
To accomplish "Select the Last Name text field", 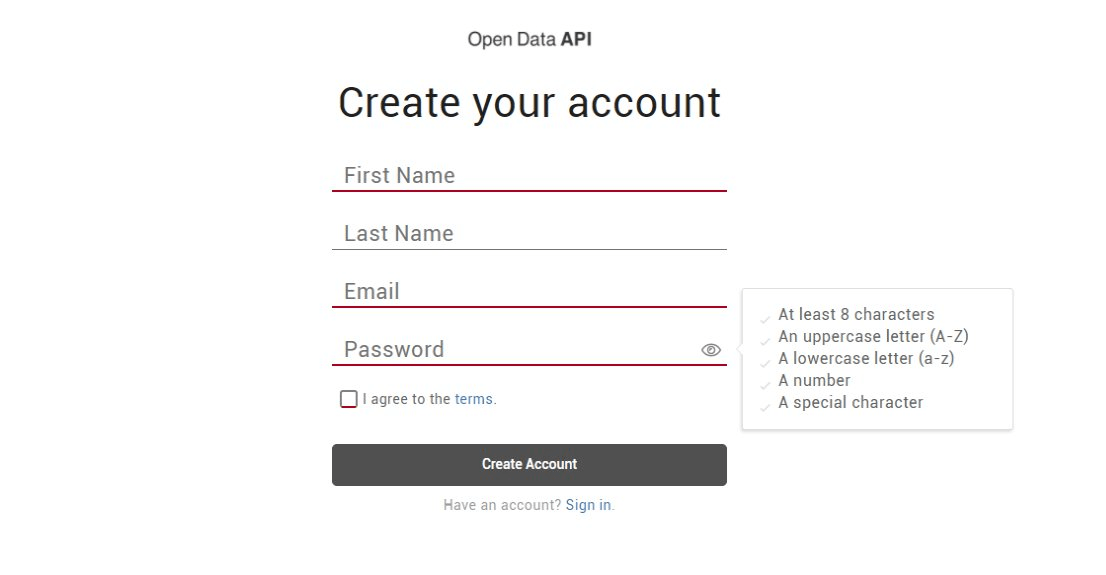I will (x=528, y=234).
